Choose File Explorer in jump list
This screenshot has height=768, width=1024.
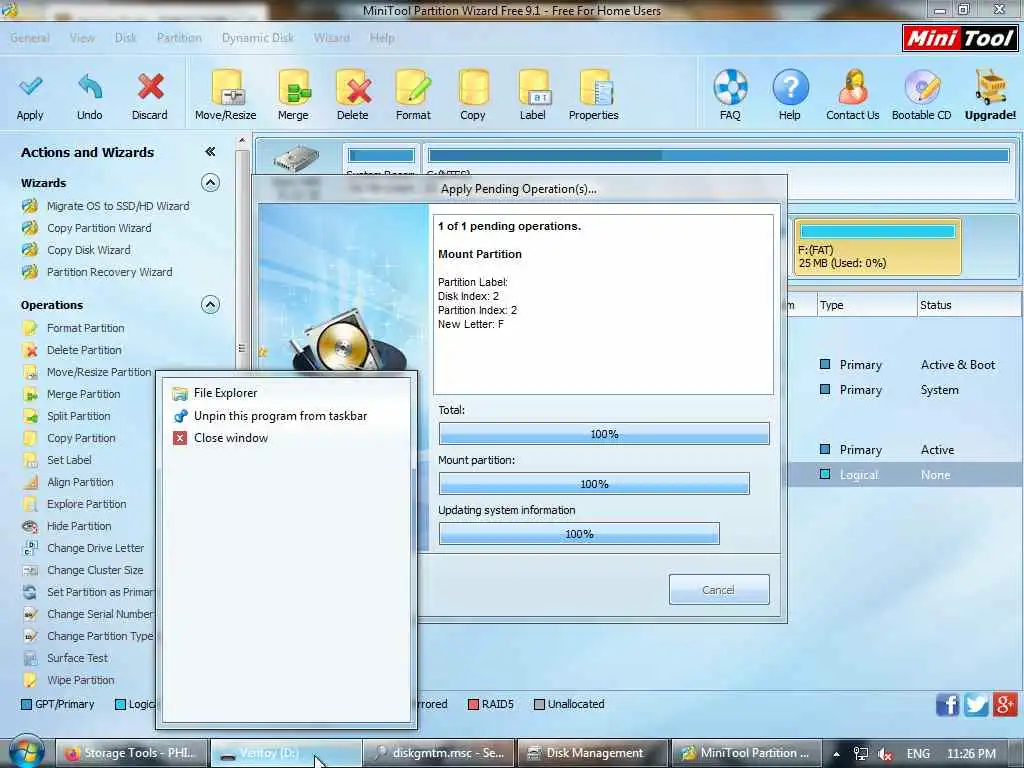287,393
